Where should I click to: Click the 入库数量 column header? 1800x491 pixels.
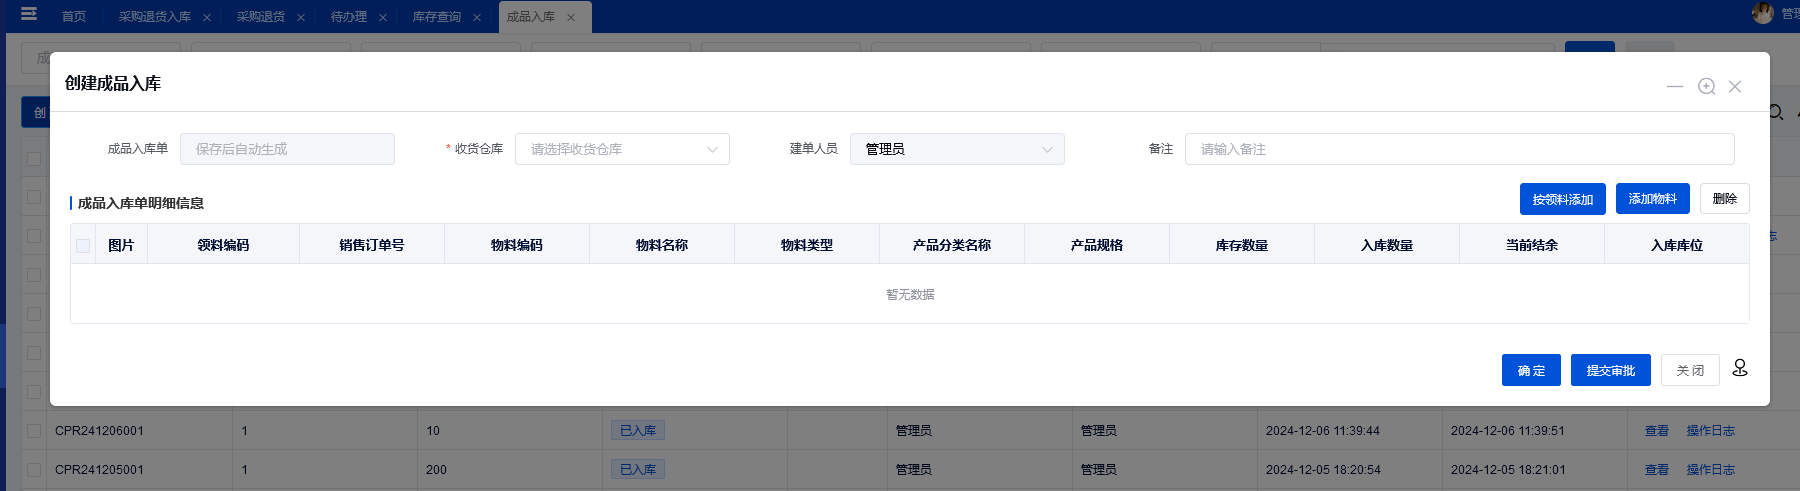[x=1387, y=245]
